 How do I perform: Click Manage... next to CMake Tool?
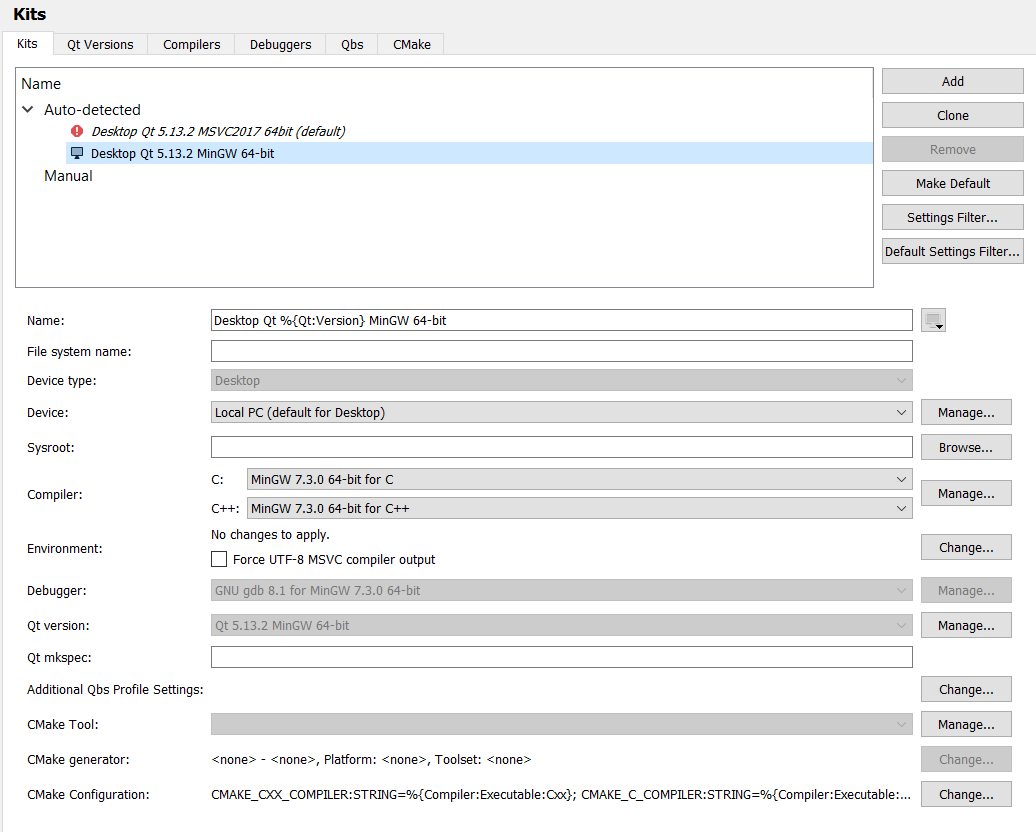click(966, 724)
